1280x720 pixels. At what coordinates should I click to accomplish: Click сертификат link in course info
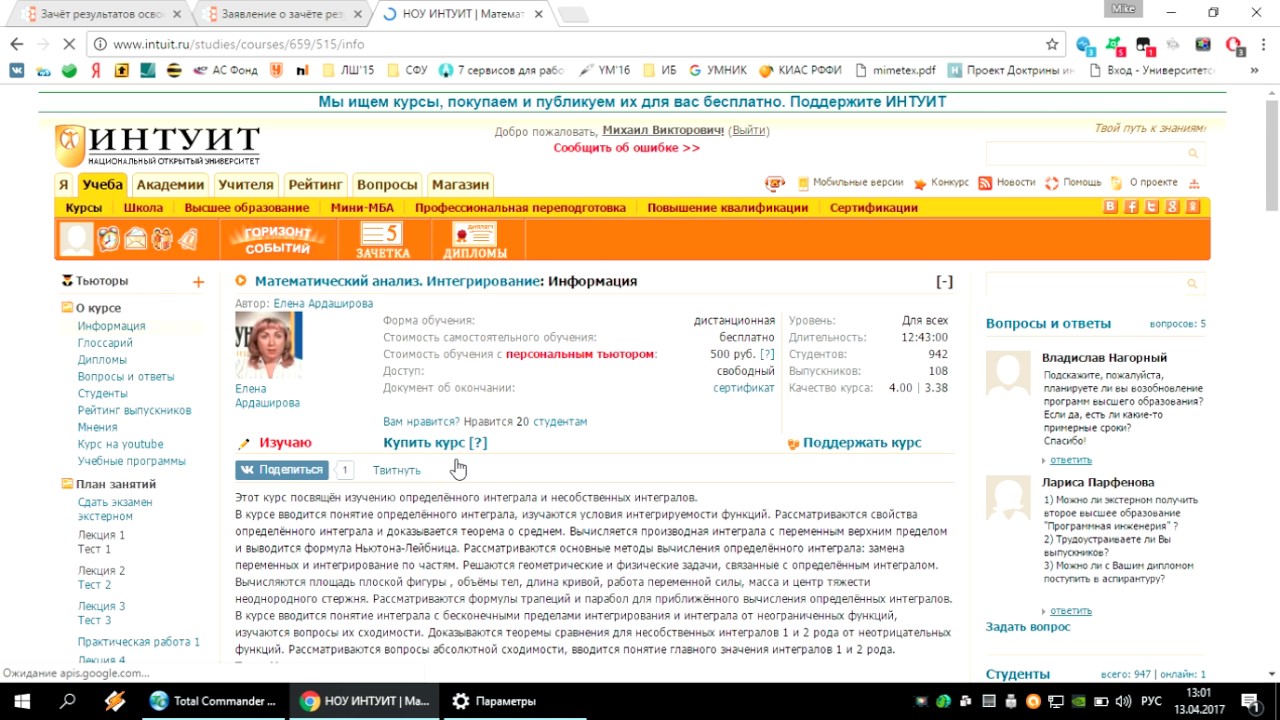tap(744, 388)
